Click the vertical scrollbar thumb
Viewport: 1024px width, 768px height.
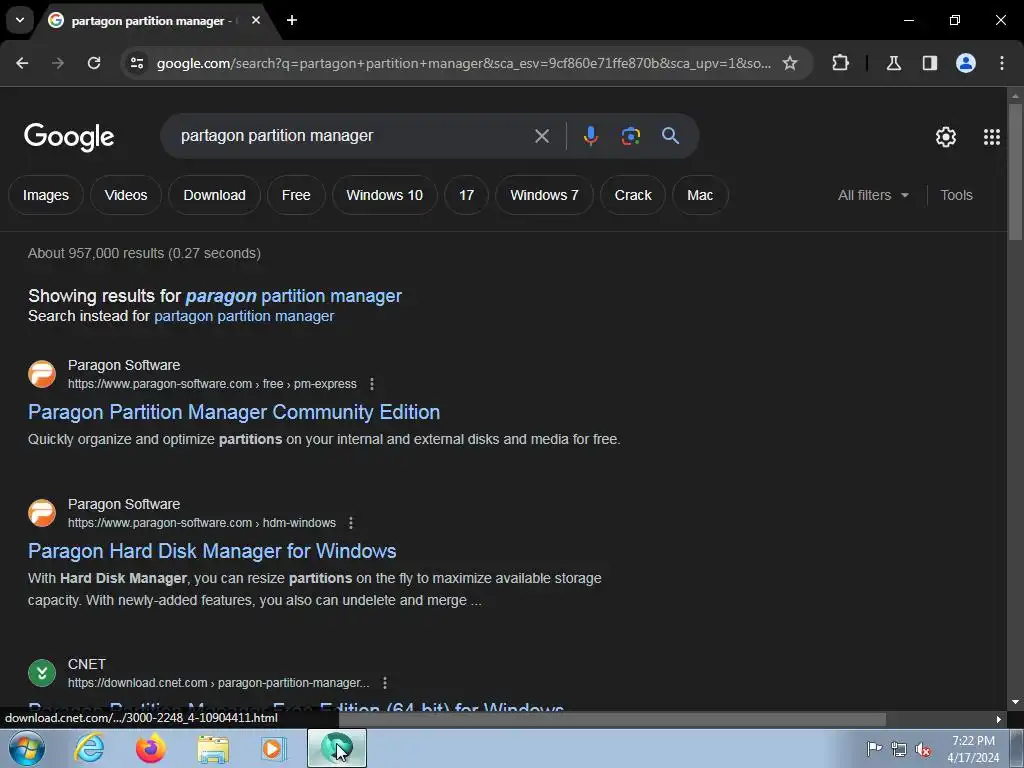pyautogui.click(x=1016, y=172)
